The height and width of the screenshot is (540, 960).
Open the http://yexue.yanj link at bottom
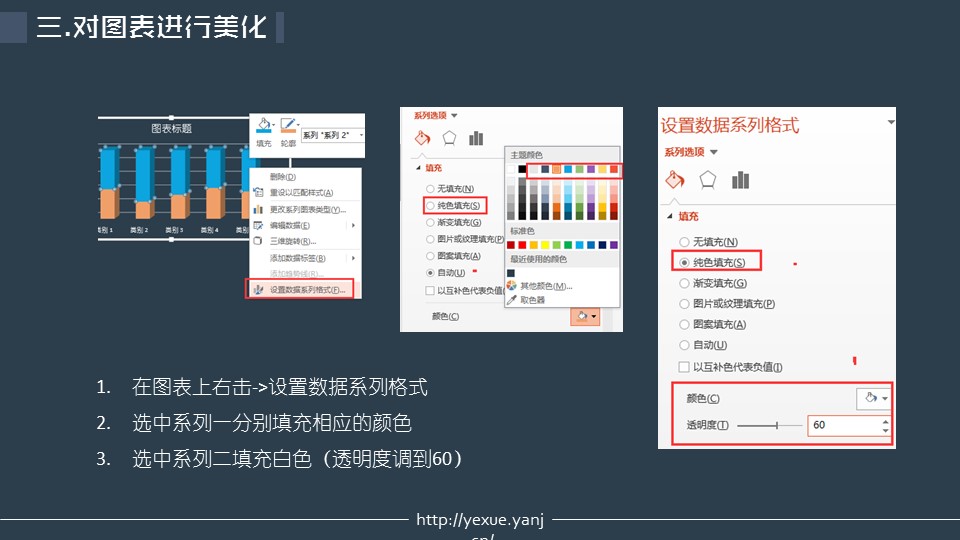[x=481, y=520]
